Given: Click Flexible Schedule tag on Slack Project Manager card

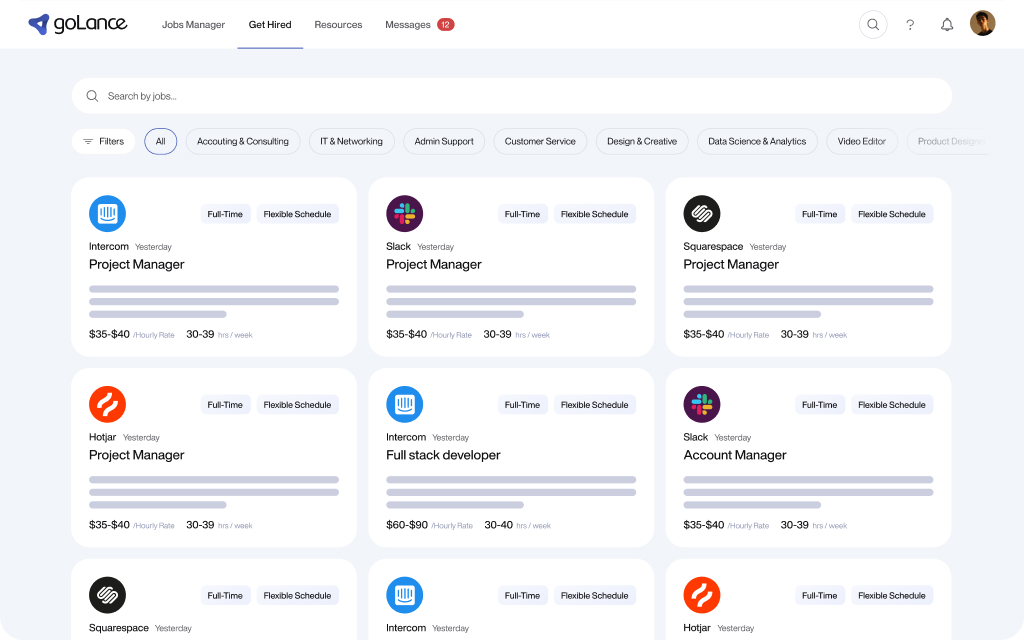Looking at the screenshot, I should click(594, 214).
